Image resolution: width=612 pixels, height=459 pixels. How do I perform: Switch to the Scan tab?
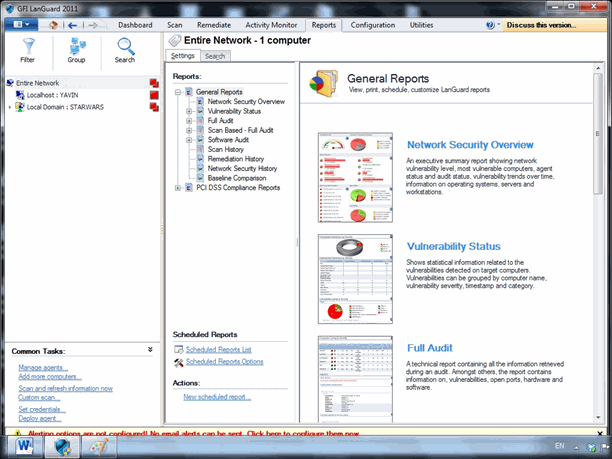click(174, 25)
